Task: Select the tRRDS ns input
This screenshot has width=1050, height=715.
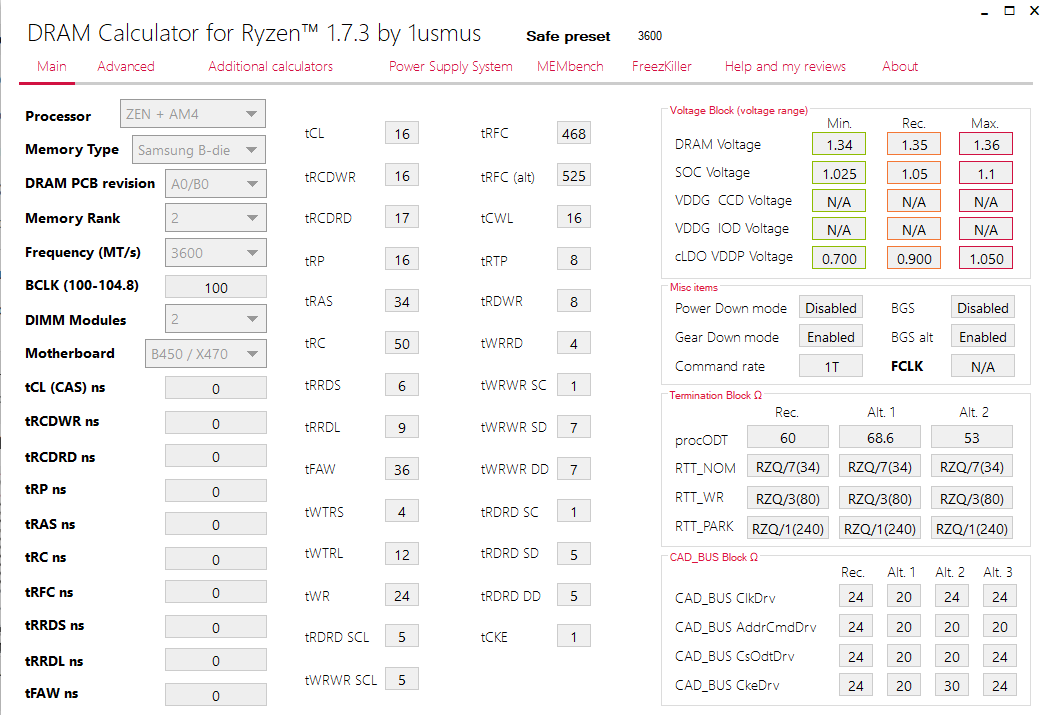Action: point(216,627)
